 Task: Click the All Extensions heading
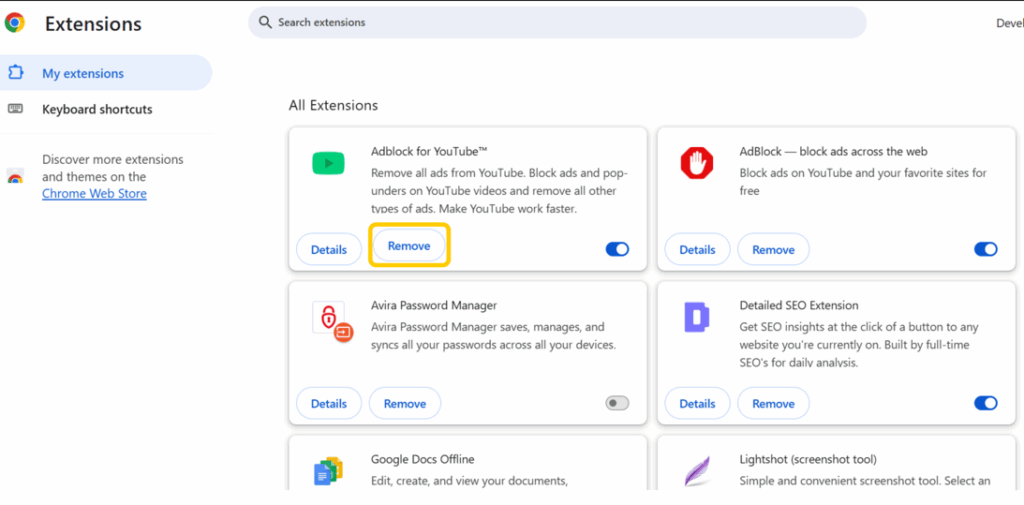pyautogui.click(x=333, y=105)
